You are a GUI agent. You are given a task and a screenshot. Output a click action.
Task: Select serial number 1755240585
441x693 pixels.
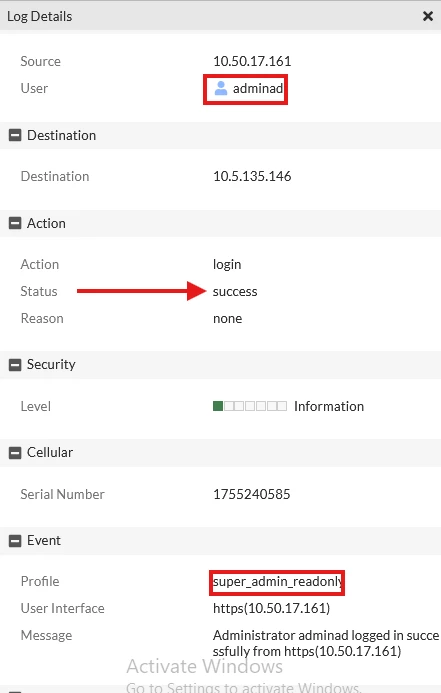251,494
